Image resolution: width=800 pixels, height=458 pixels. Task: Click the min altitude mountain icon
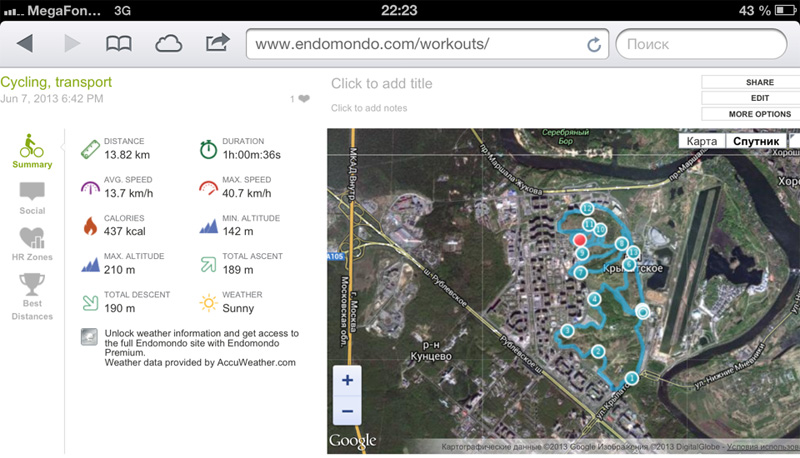pos(208,226)
